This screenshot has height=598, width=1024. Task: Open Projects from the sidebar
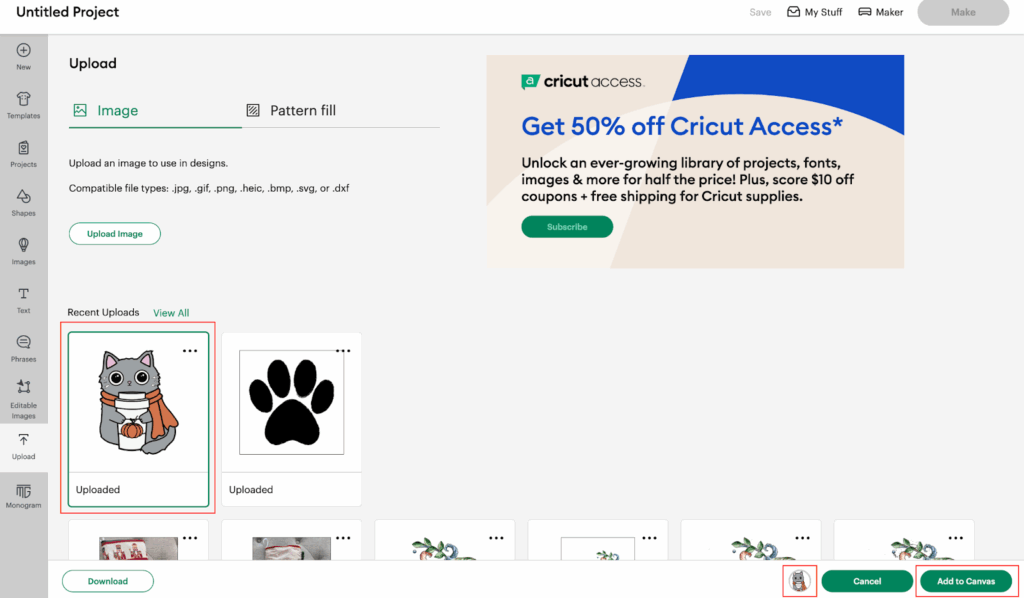(23, 148)
